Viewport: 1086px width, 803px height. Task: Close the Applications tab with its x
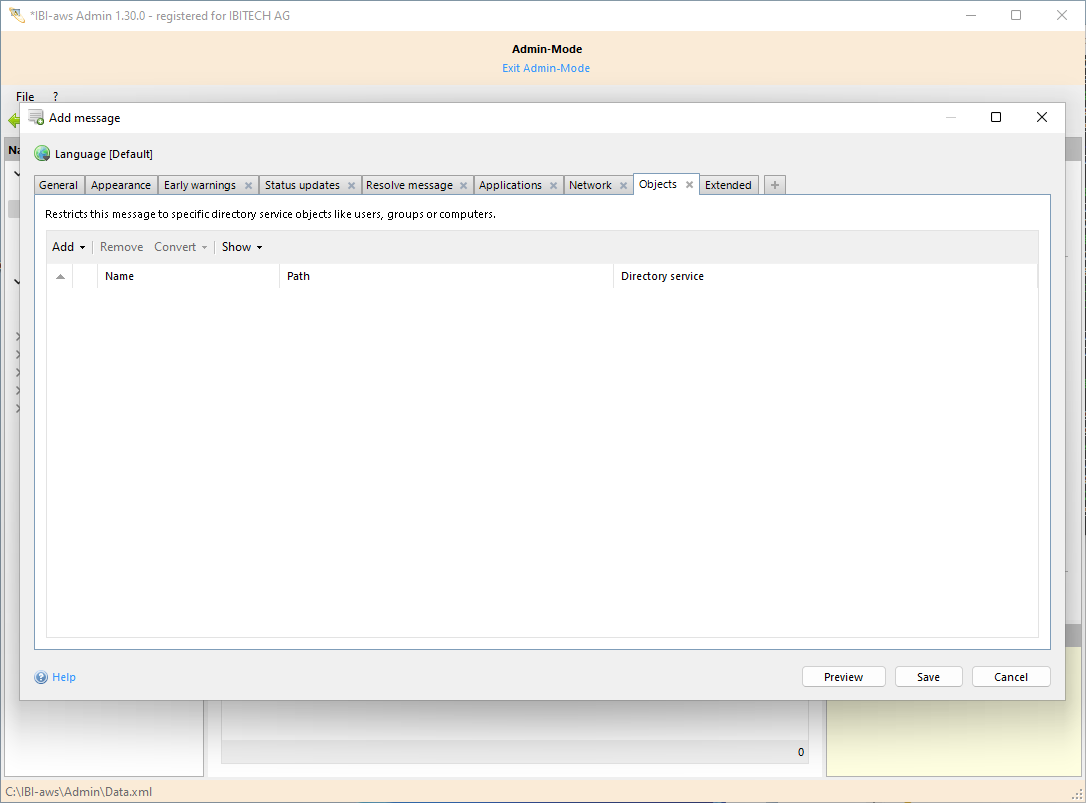[x=553, y=186]
